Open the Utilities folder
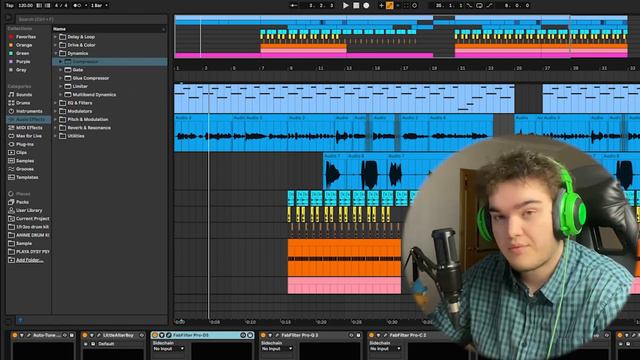Screen dimensions: 640x360 click(76, 136)
